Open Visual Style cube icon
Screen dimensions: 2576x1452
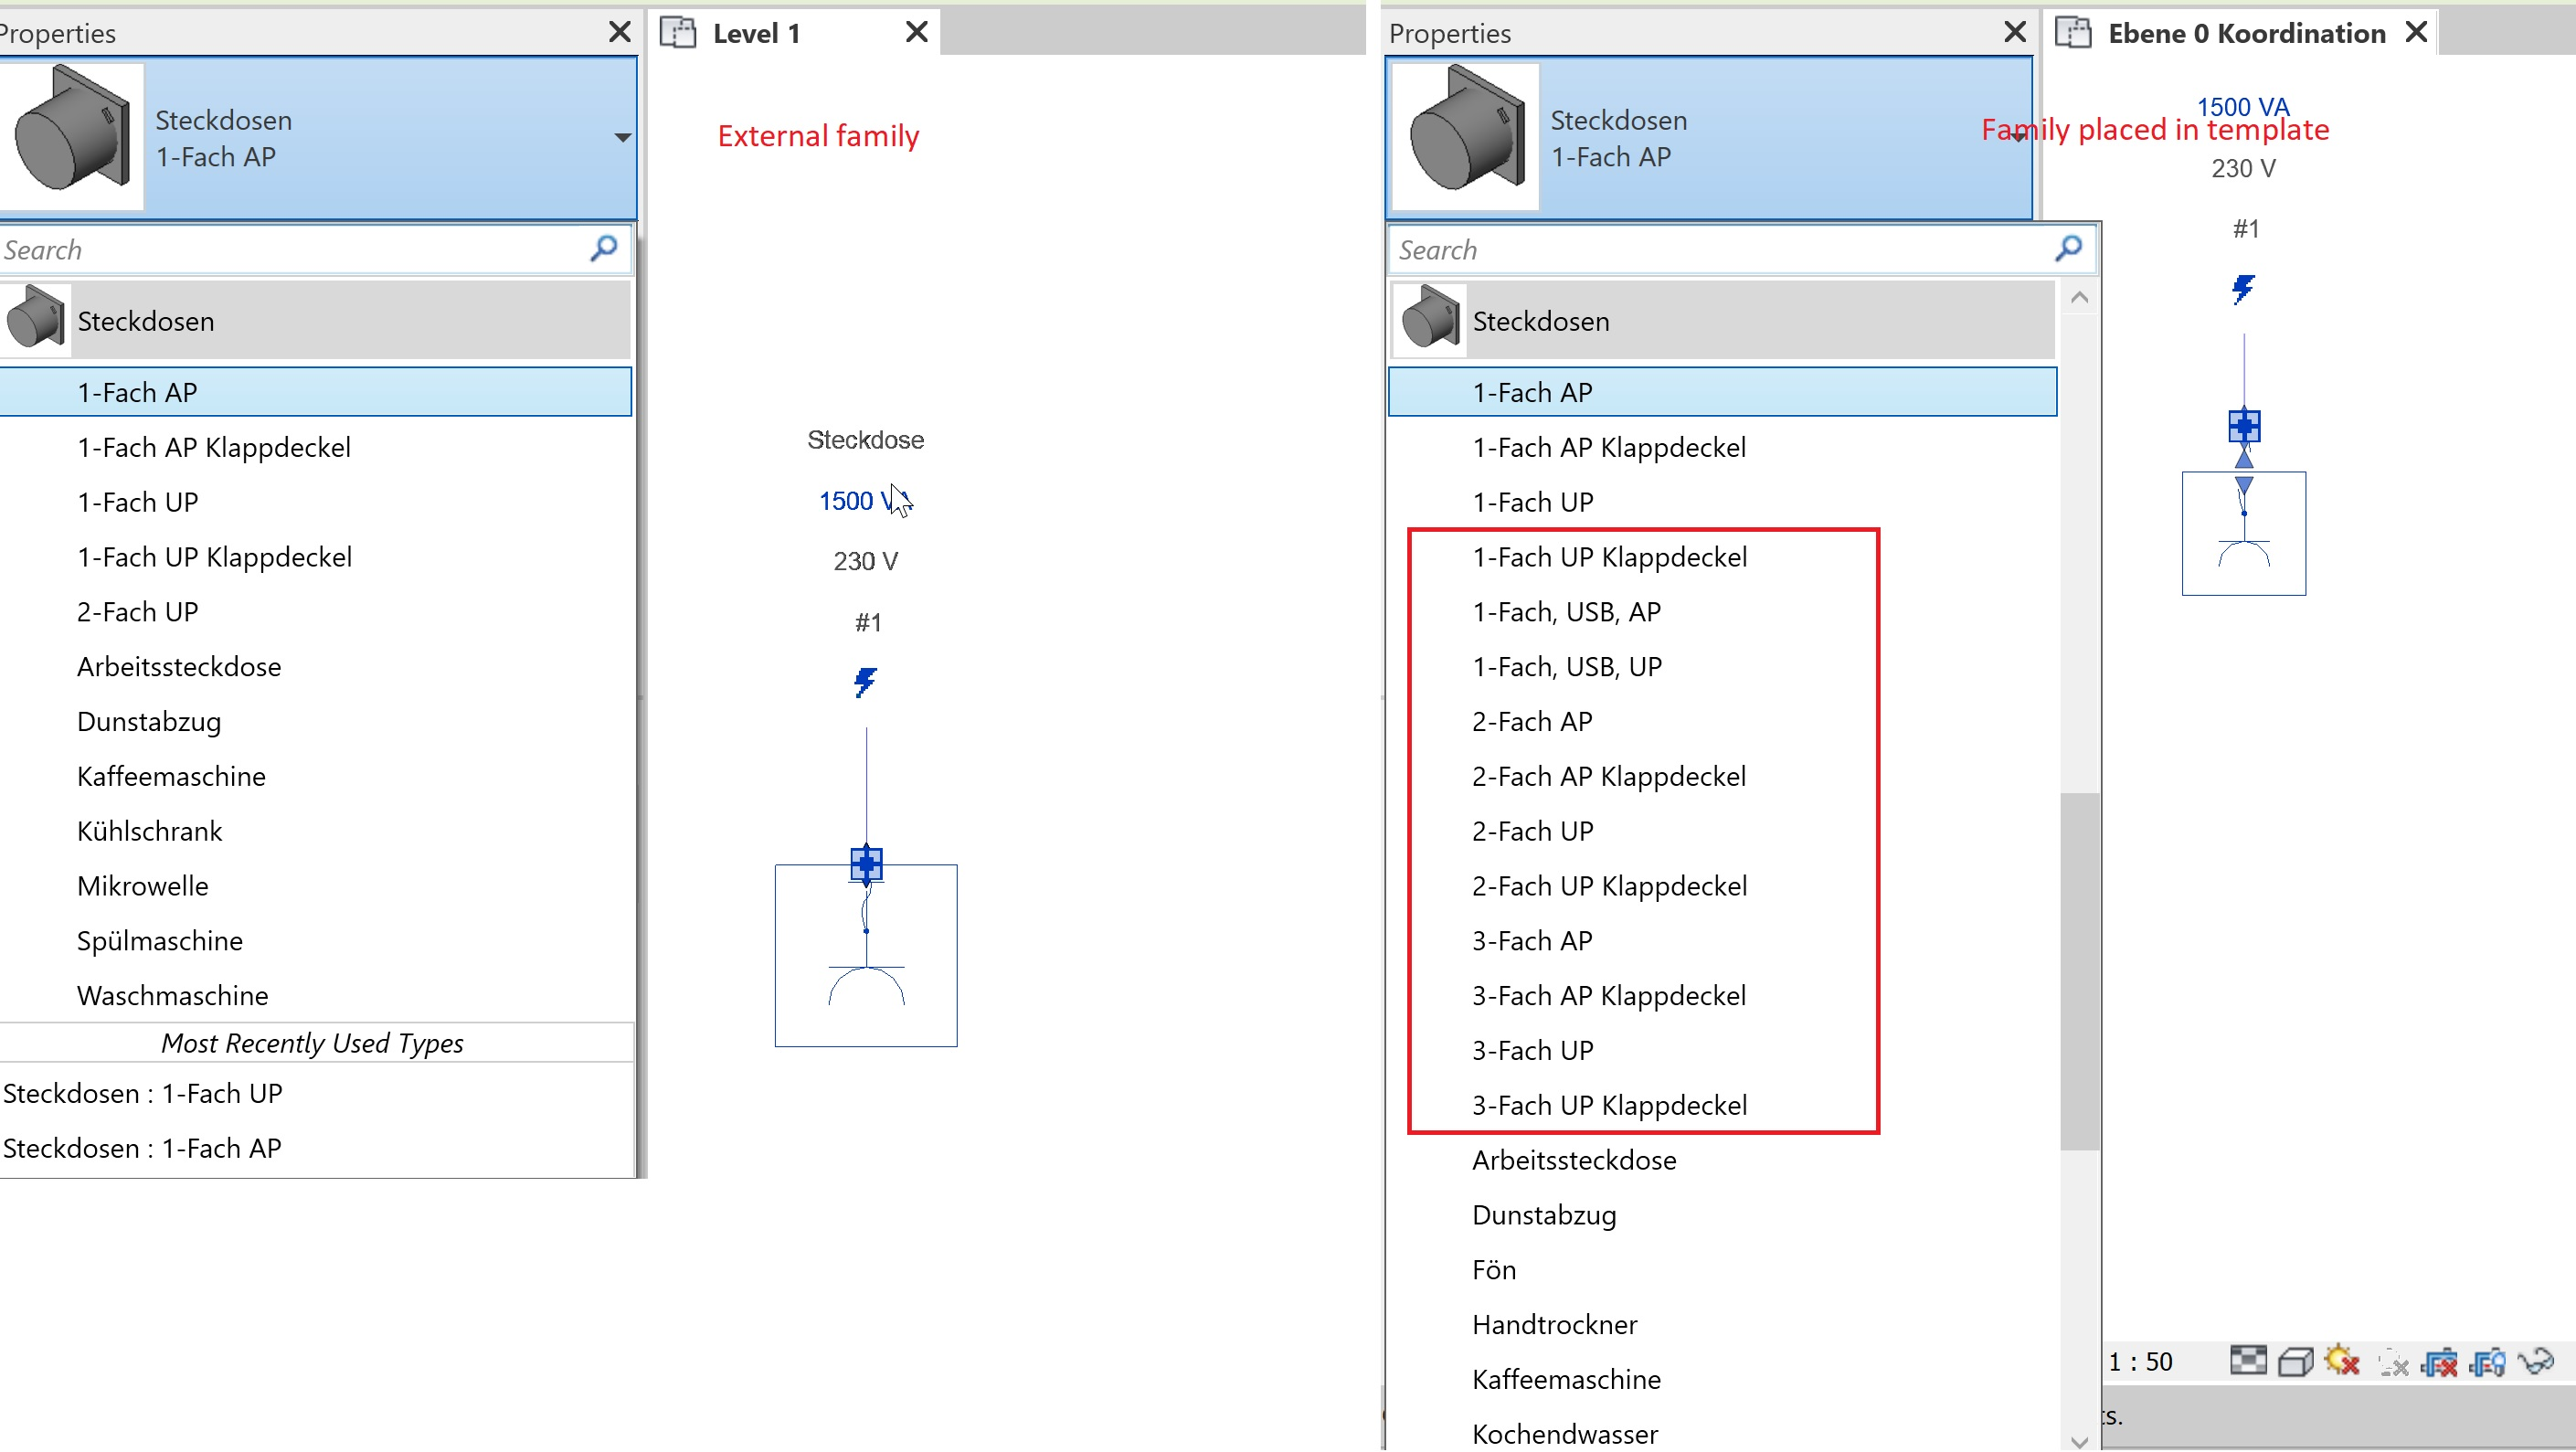2295,1361
